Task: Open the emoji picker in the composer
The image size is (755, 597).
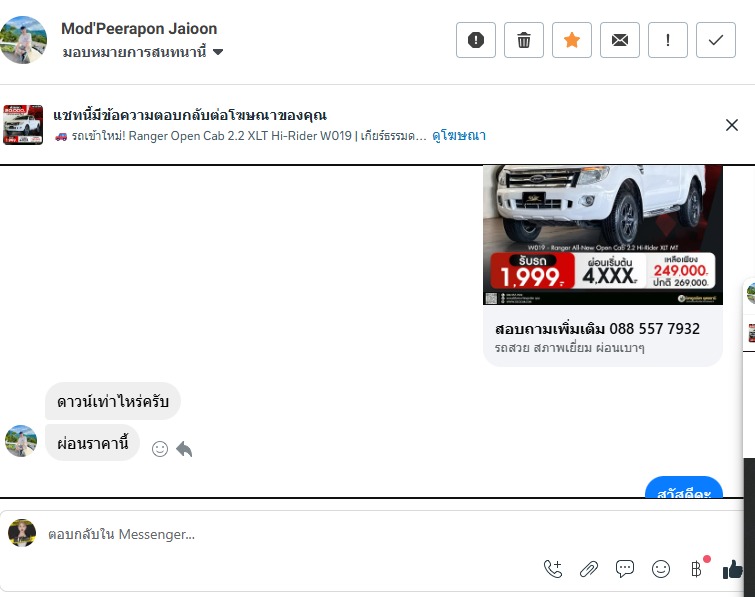Action: (x=661, y=569)
